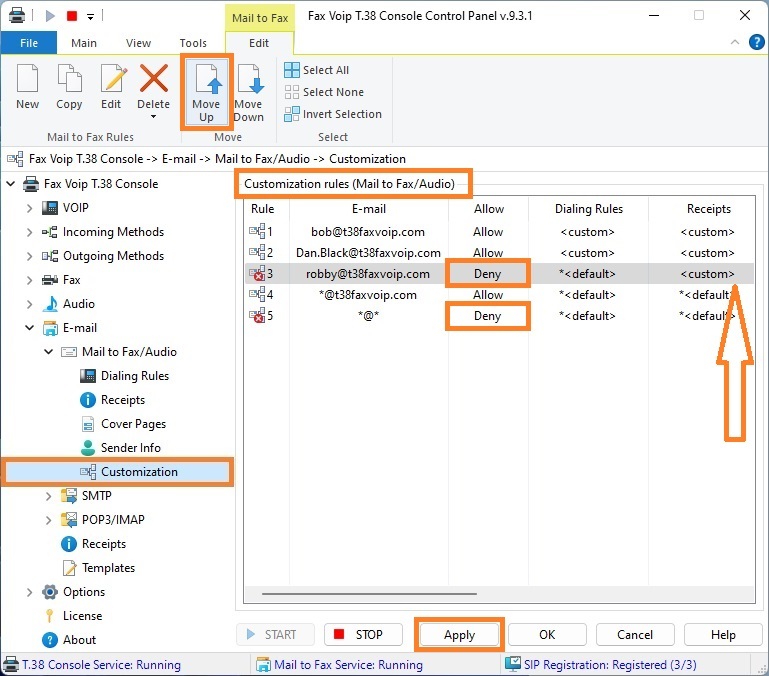Click the E-mail column header
Screen dimensions: 769x676
(x=369, y=209)
